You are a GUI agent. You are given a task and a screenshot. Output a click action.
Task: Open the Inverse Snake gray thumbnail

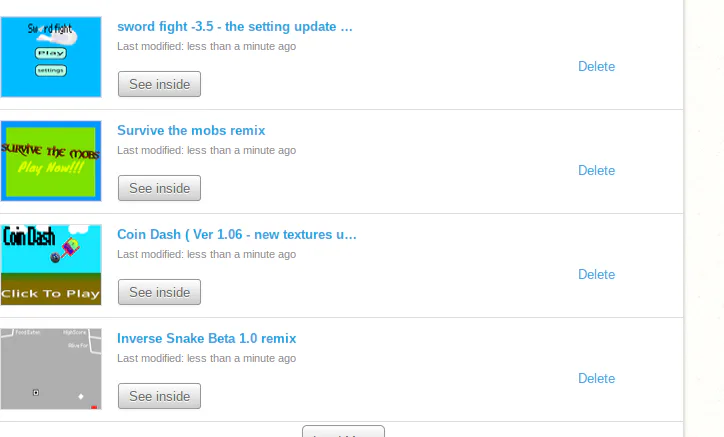51,369
